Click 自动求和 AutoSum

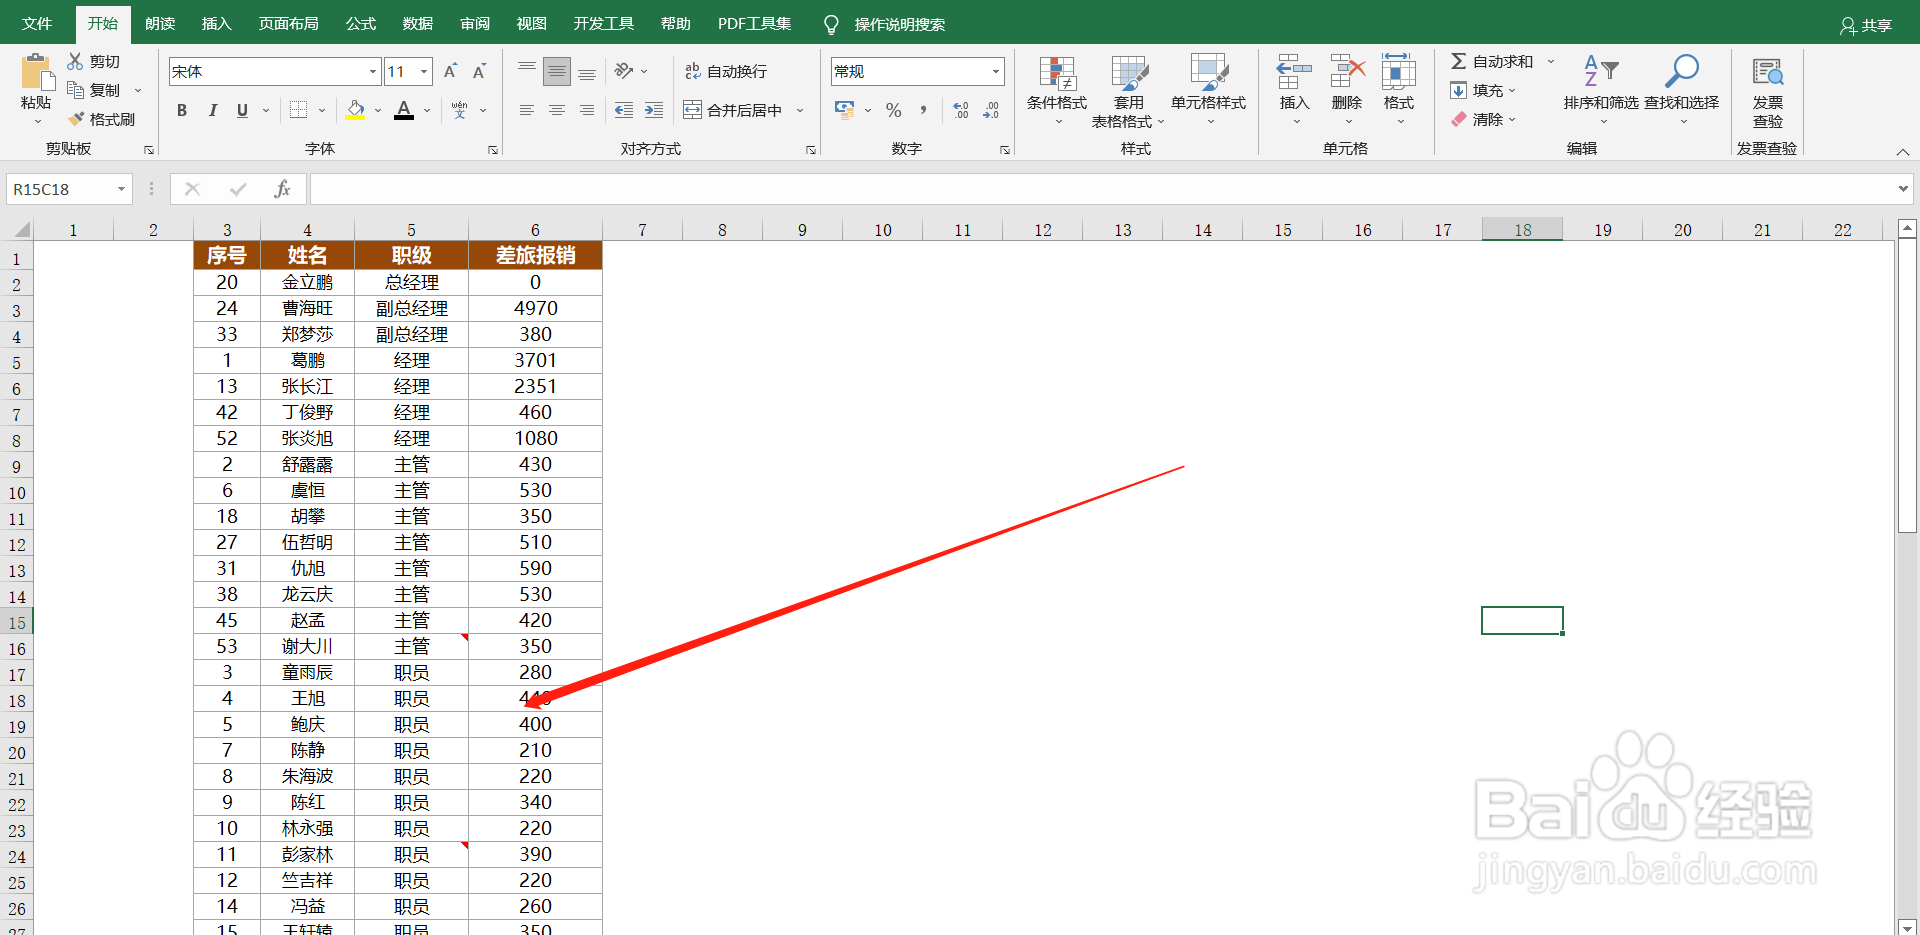coord(1492,61)
